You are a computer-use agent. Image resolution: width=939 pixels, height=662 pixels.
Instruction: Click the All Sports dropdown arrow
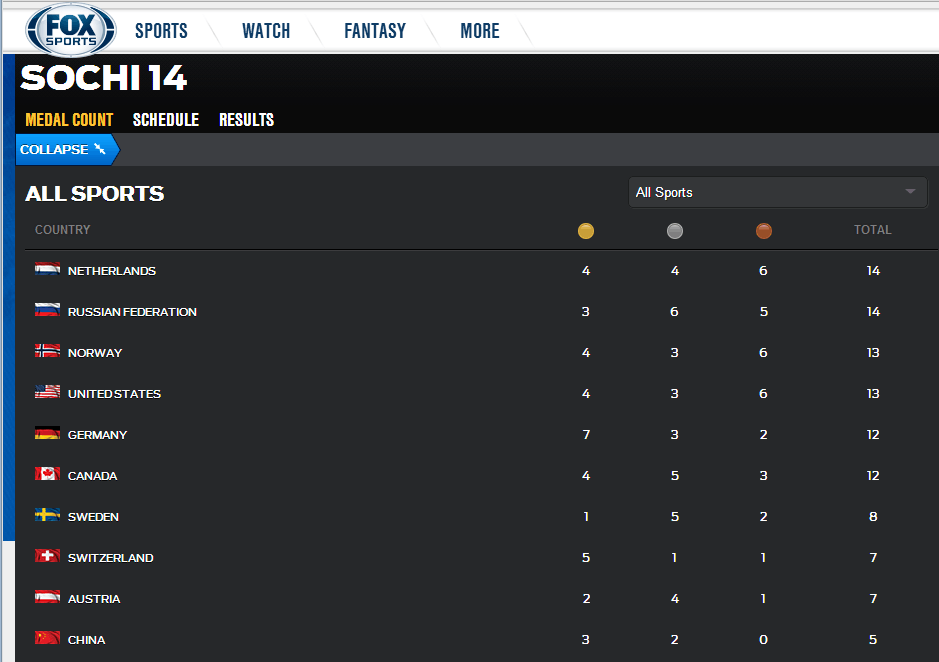(x=910, y=192)
